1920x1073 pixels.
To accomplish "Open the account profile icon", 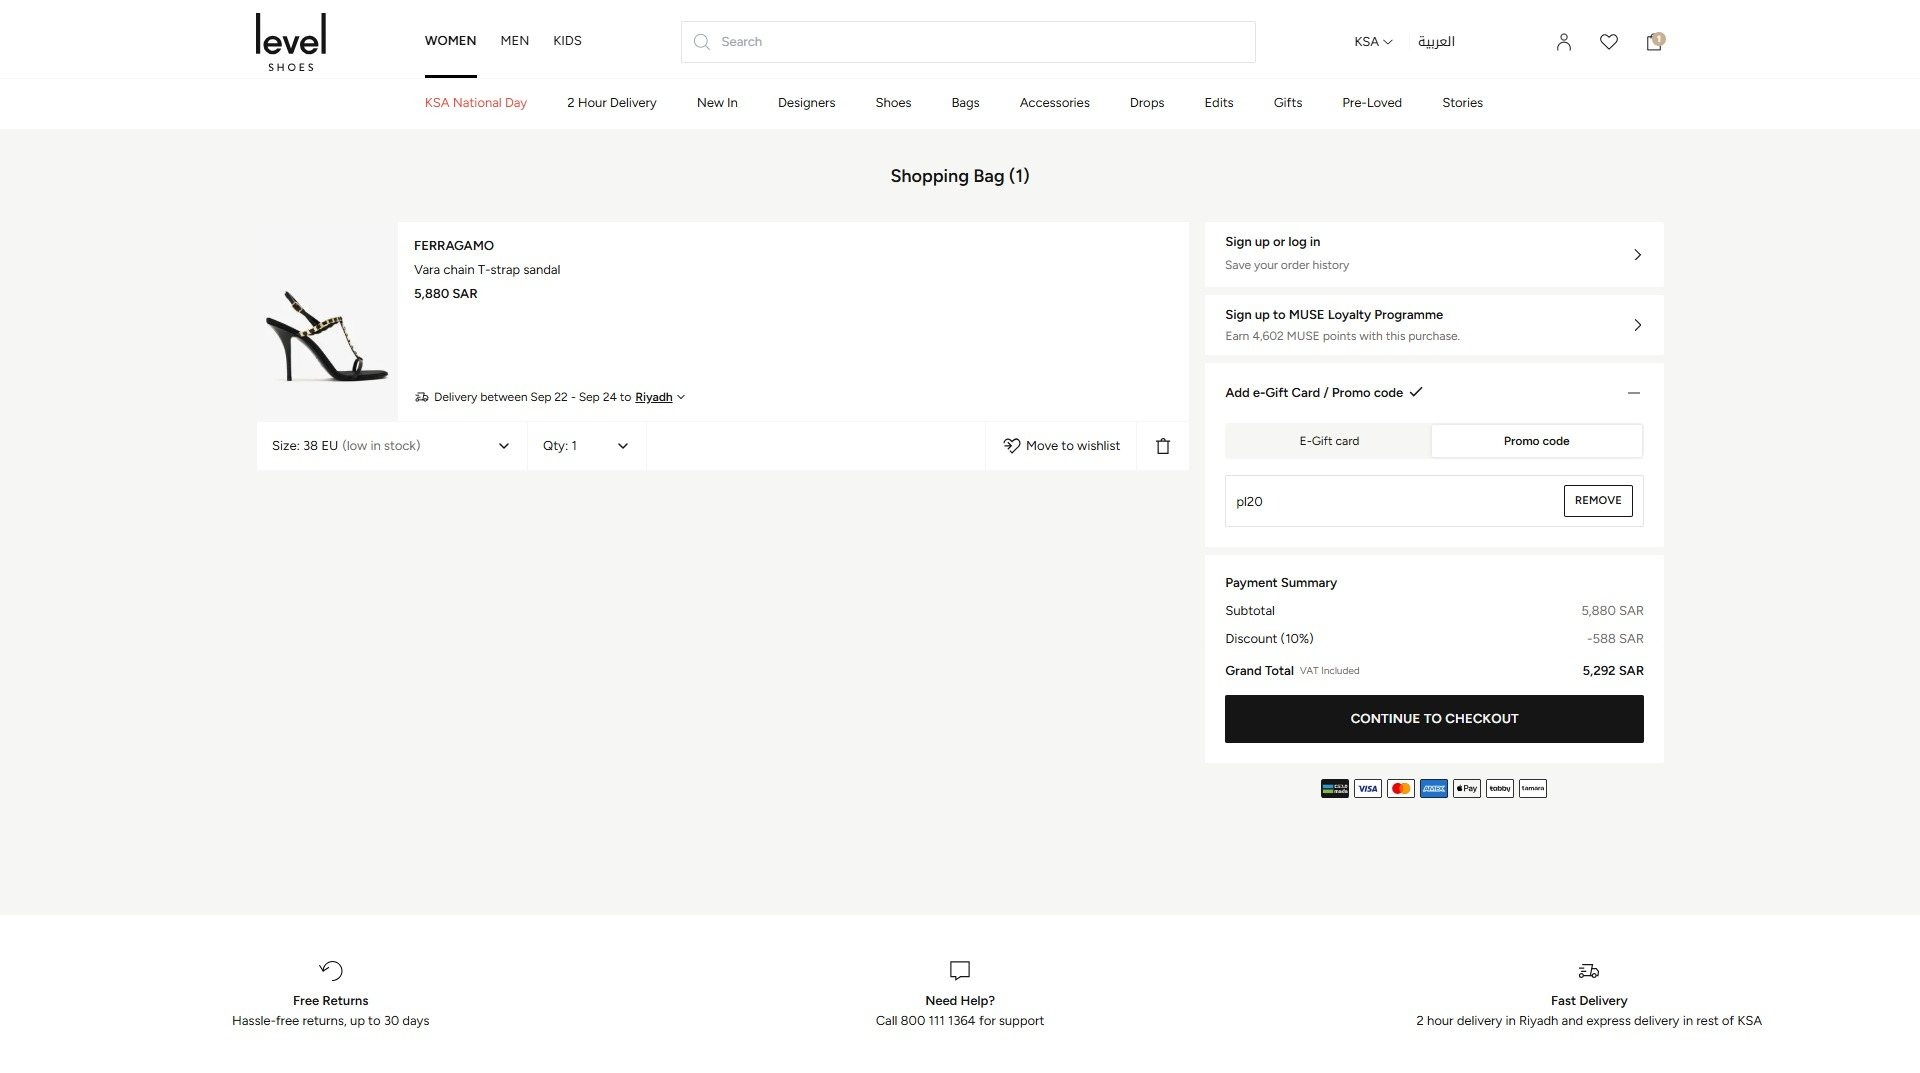I will coord(1564,42).
